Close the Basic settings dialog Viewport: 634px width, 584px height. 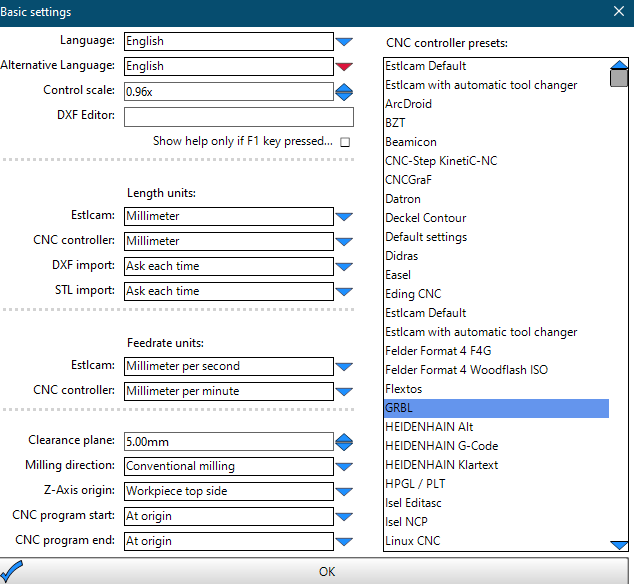click(618, 11)
